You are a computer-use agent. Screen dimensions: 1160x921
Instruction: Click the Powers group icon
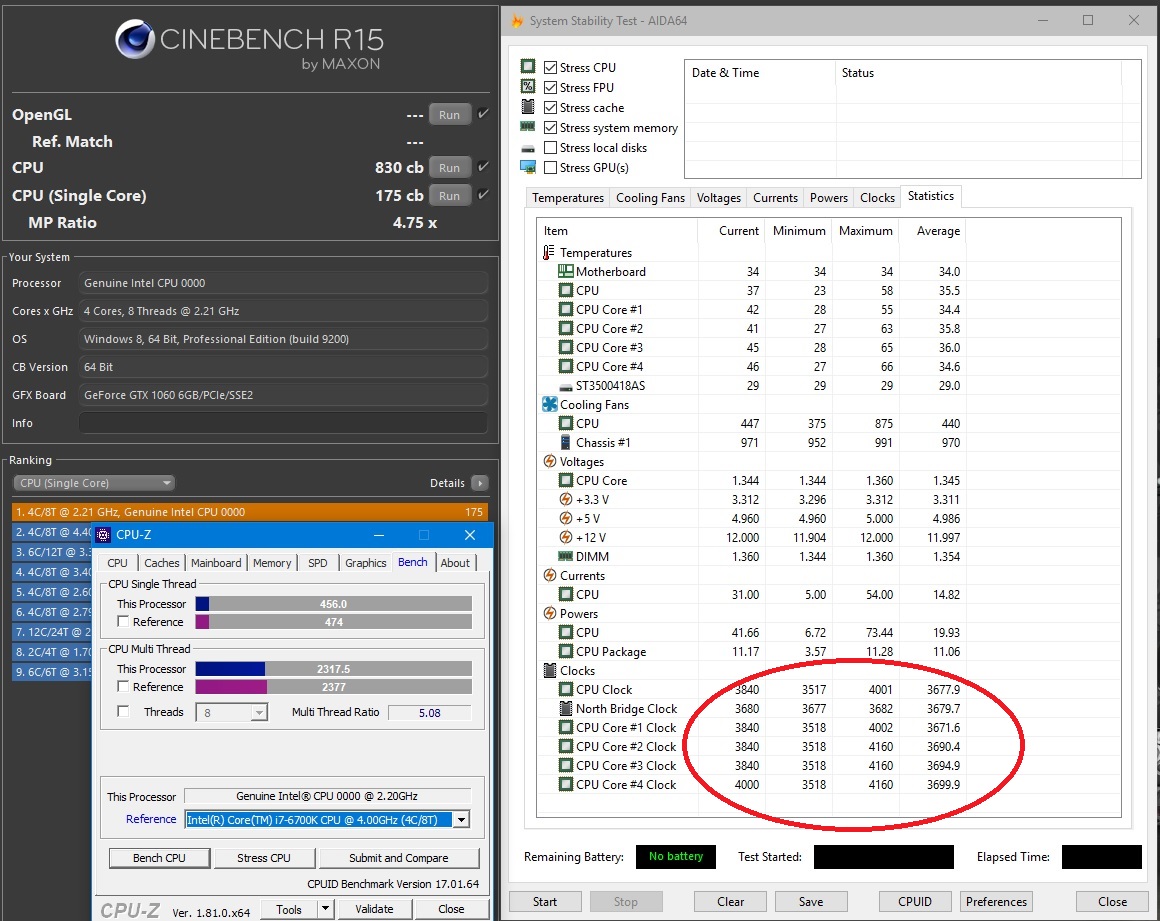tap(550, 613)
